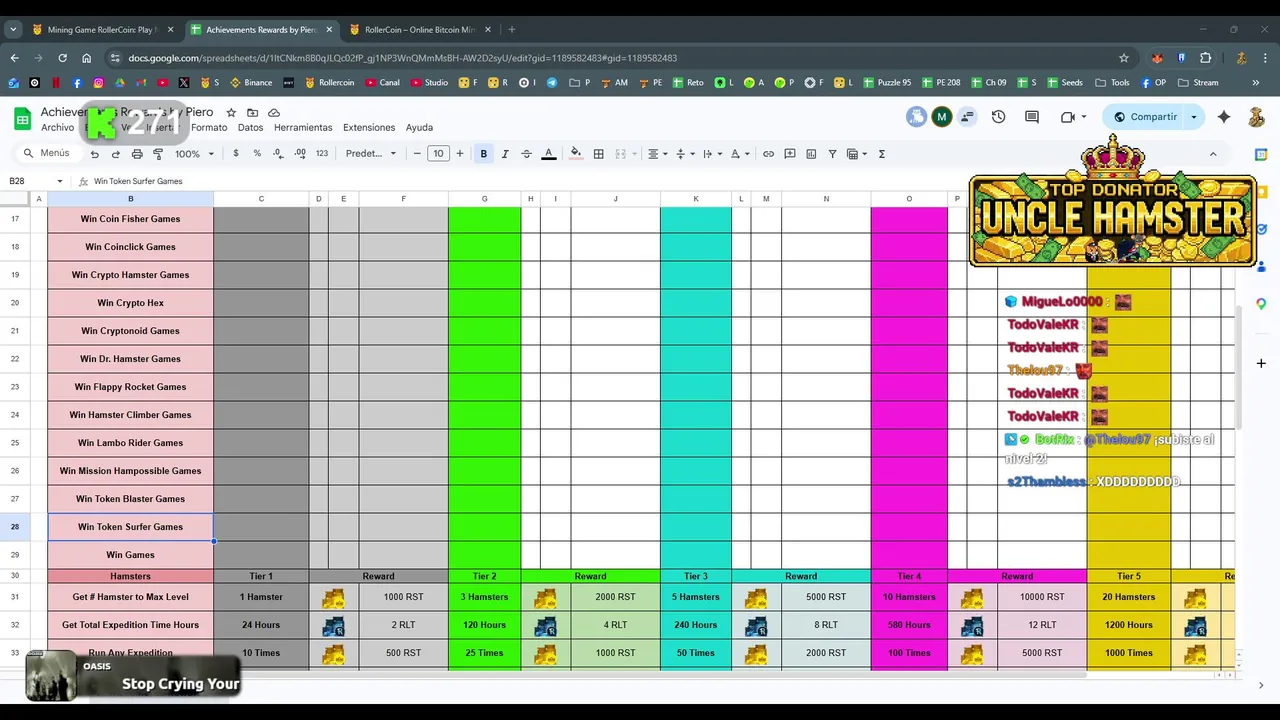
Task: Redo the last action in Sheets toolbar
Action: point(116,154)
